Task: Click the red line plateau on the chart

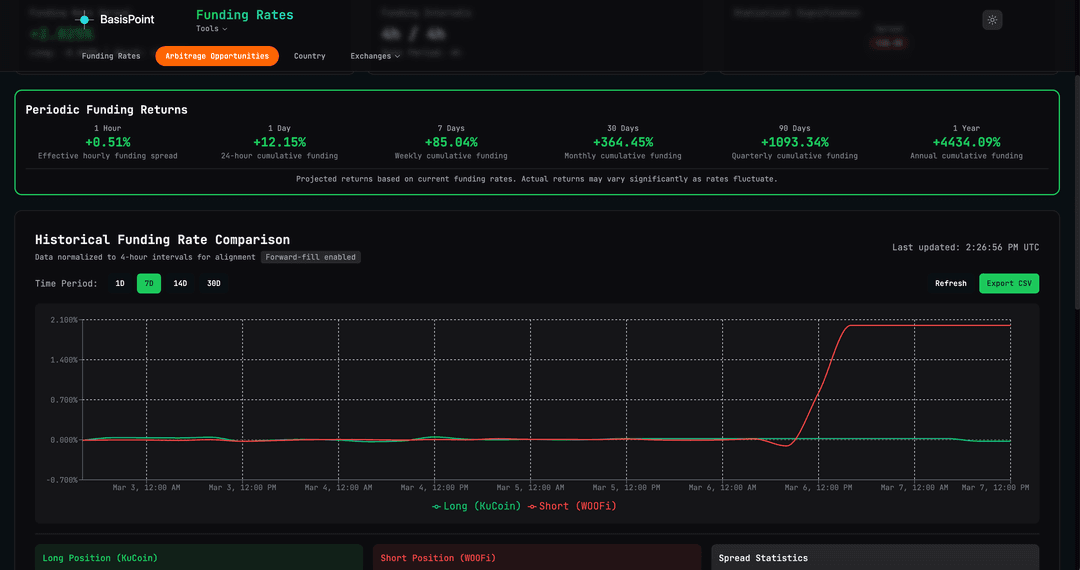Action: (930, 325)
